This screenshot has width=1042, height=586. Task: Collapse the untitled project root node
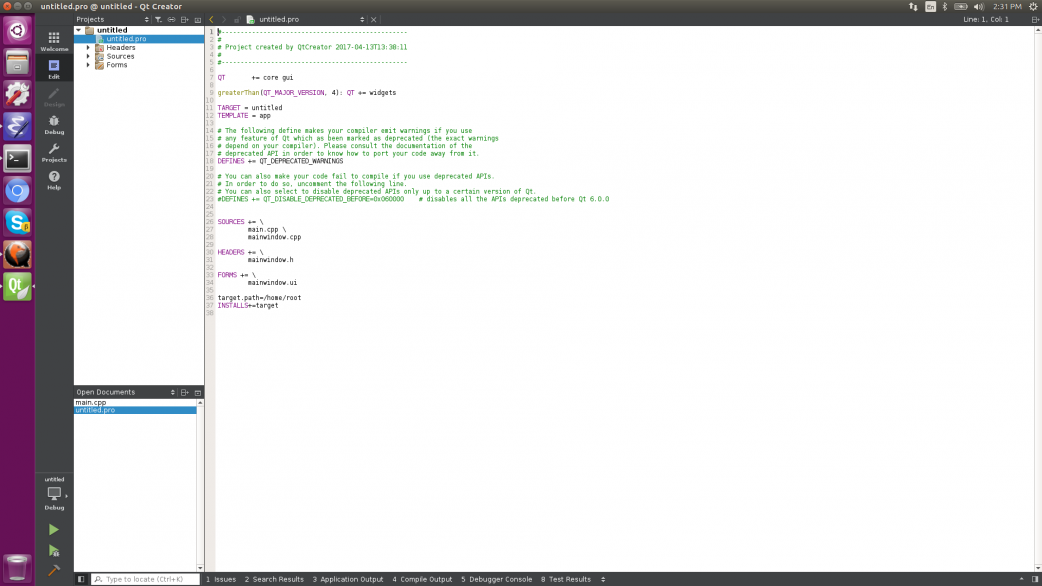[79, 30]
